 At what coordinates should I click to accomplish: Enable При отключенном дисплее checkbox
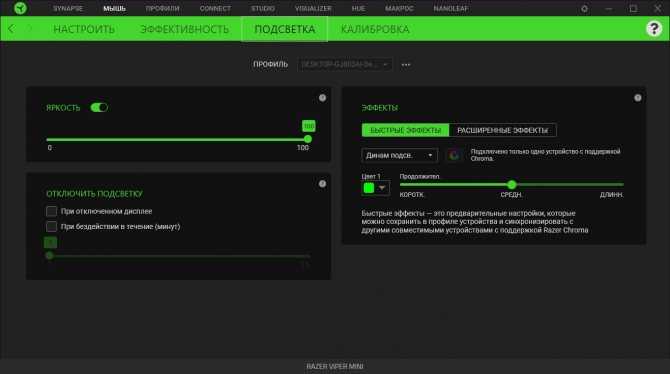tap(51, 211)
